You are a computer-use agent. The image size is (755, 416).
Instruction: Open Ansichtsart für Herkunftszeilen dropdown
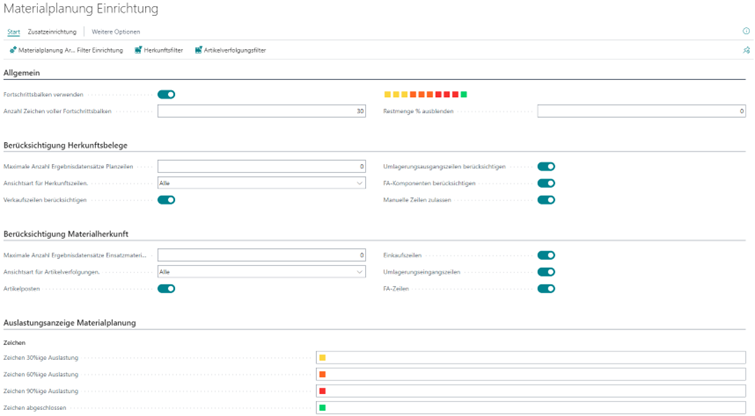(x=262, y=183)
